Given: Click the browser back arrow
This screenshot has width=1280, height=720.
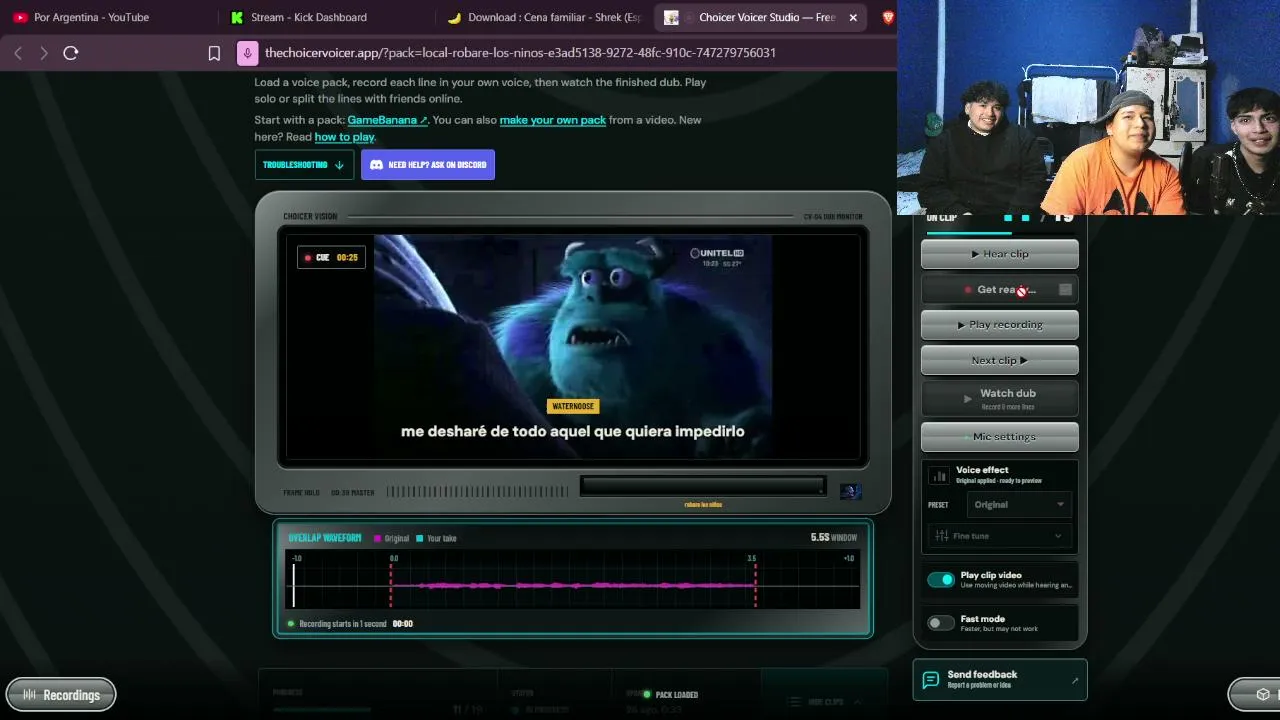Looking at the screenshot, I should click(18, 53).
